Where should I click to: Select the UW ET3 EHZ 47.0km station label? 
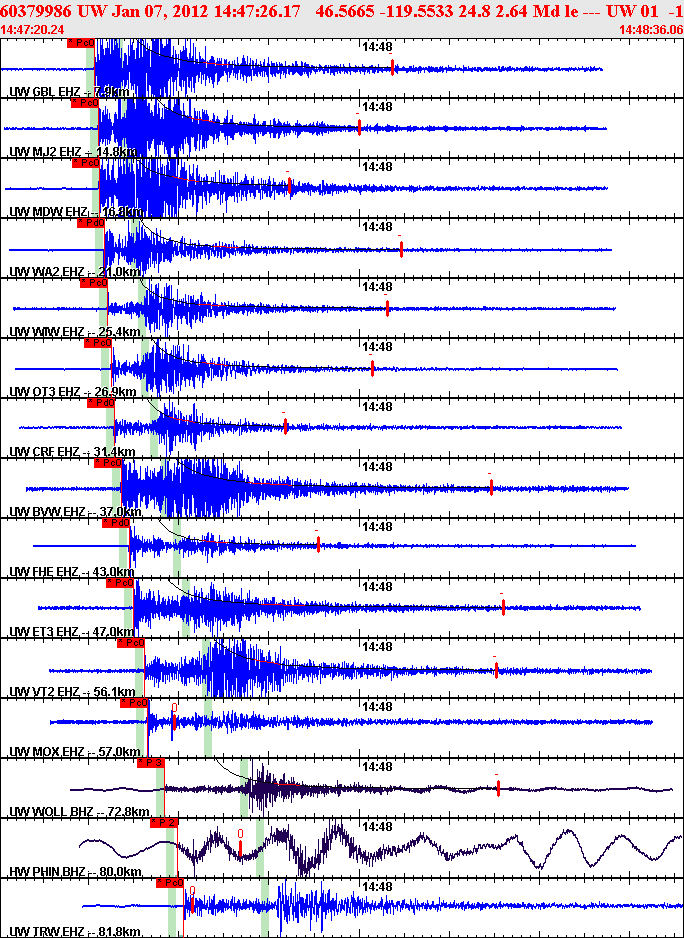(x=72, y=632)
